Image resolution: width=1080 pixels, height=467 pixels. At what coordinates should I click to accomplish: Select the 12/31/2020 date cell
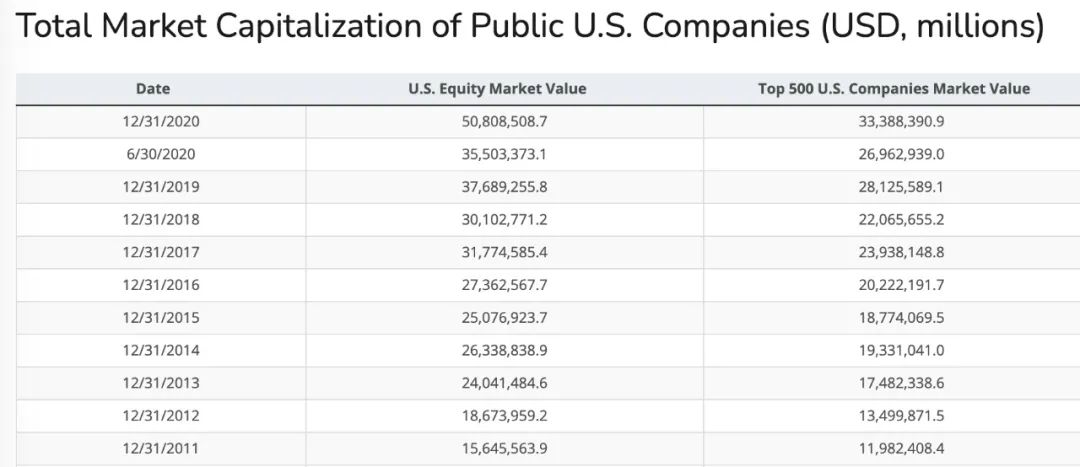[161, 121]
